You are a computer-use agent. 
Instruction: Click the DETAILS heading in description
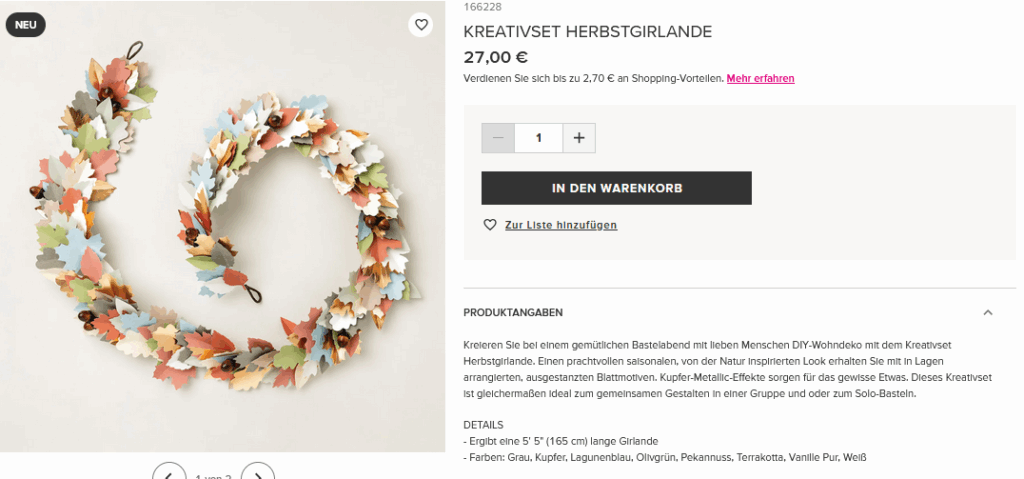(484, 425)
